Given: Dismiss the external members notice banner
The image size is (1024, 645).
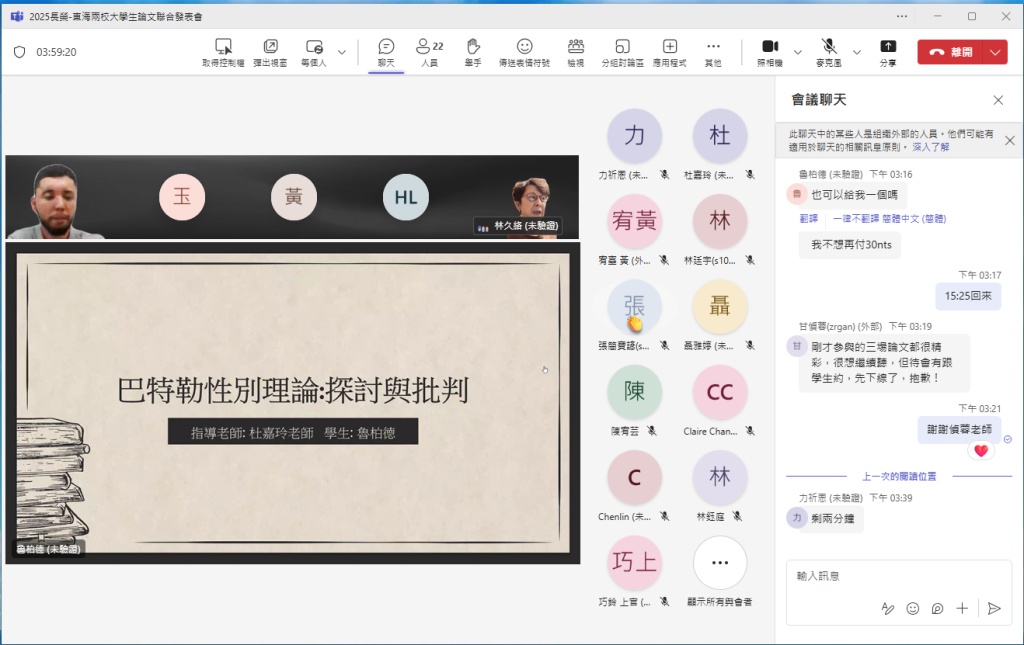Looking at the screenshot, I should click(x=1010, y=140).
